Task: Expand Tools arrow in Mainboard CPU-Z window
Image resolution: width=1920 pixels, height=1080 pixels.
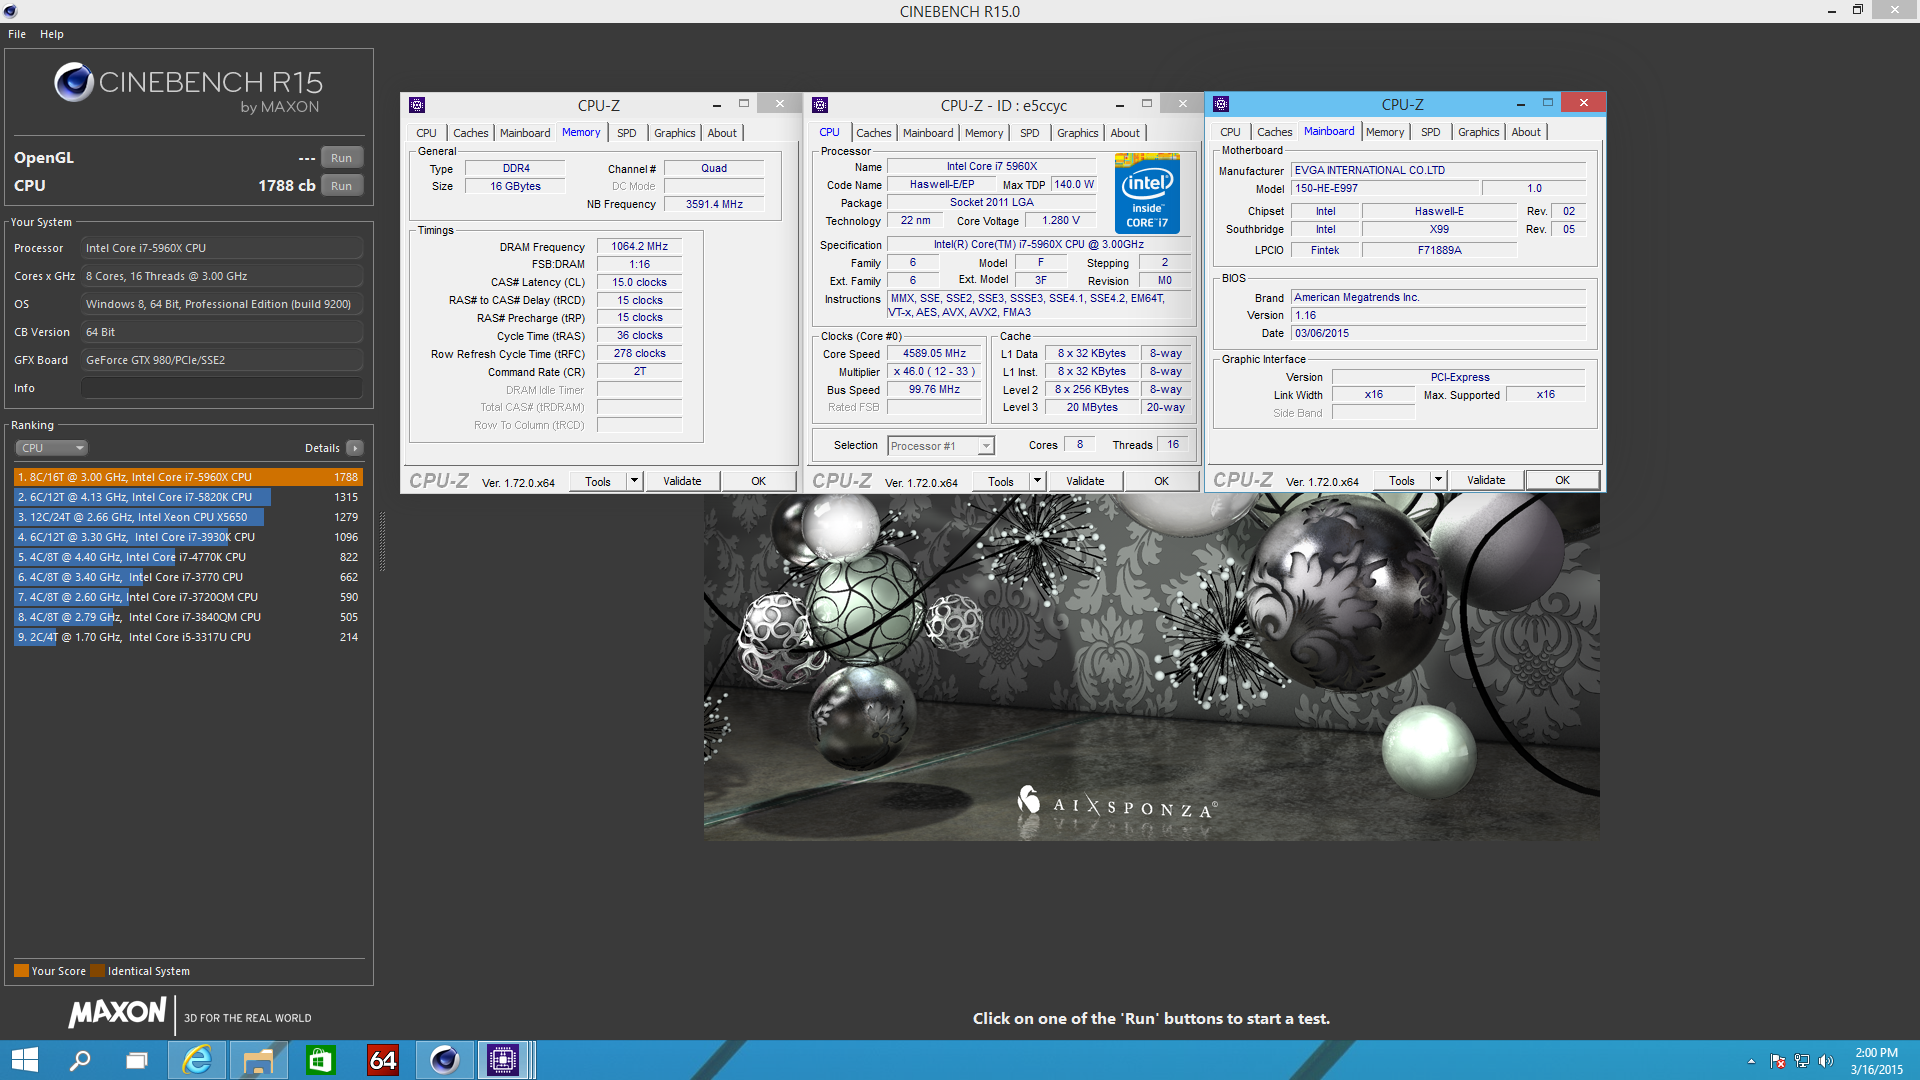Action: (x=1438, y=480)
